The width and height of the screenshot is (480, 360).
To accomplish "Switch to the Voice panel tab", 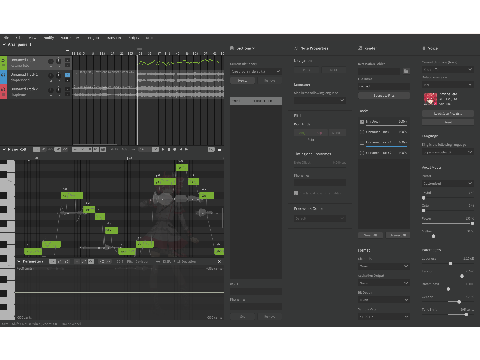I will 430,48.
